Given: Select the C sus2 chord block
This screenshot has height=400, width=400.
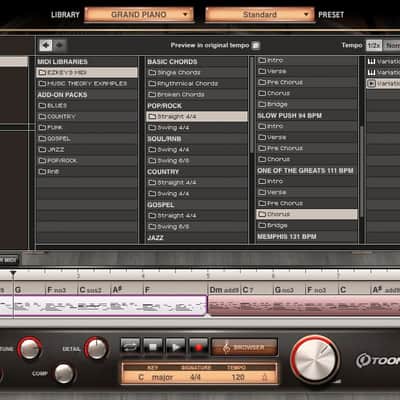Looking at the screenshot, I should [x=94, y=290].
